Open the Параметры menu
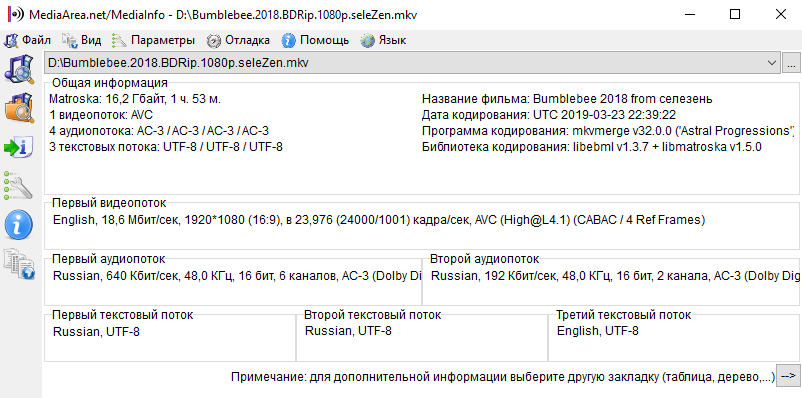 click(x=153, y=40)
